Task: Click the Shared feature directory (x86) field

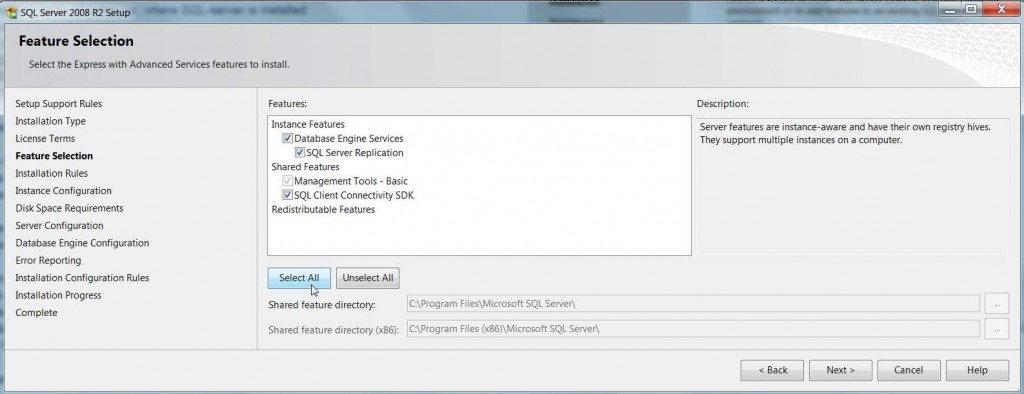Action: click(x=693, y=329)
